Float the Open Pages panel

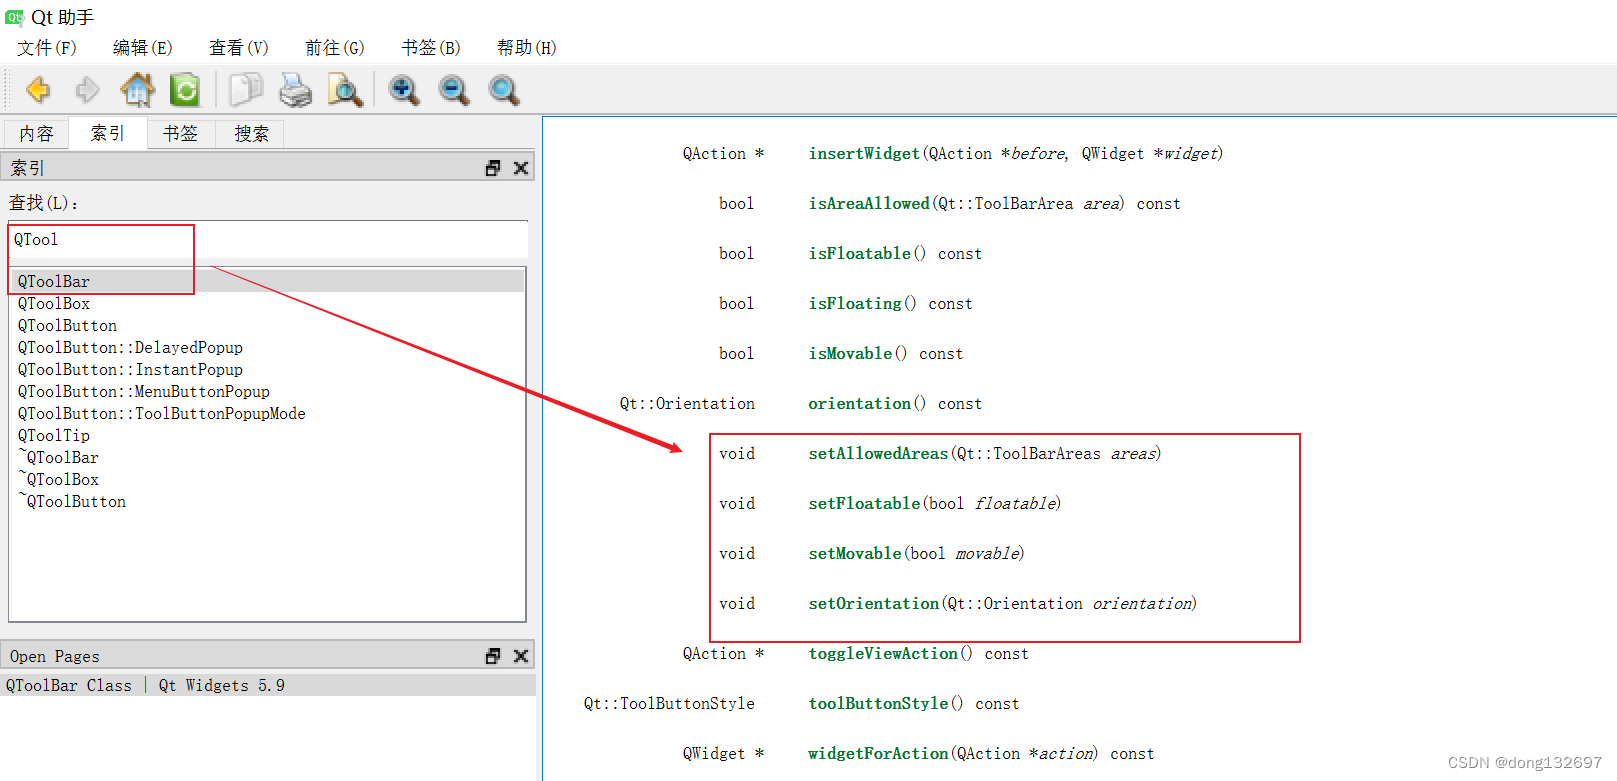point(493,656)
